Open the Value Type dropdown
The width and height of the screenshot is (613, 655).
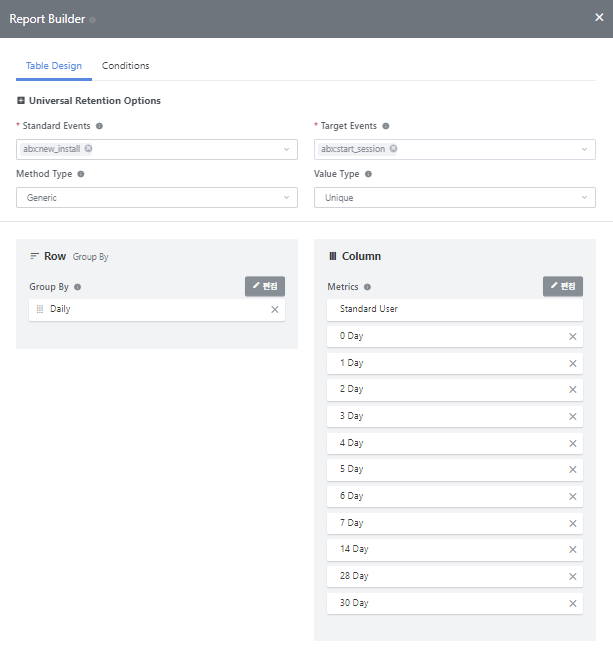point(455,198)
